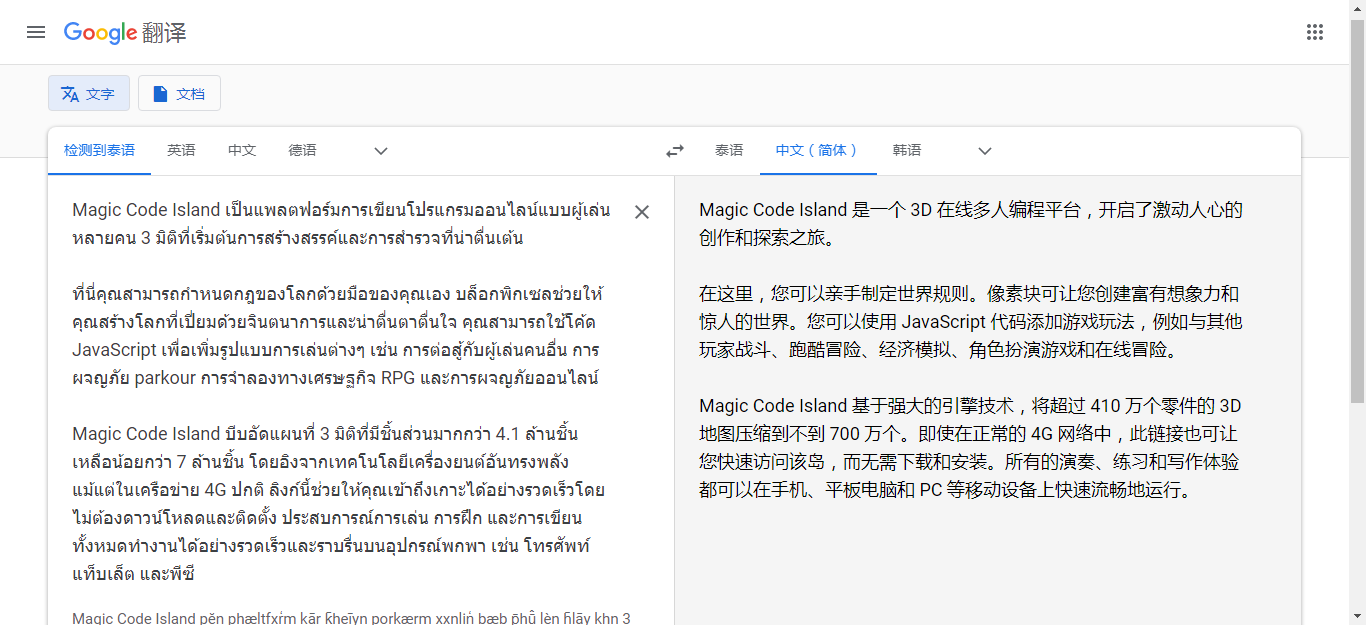The height and width of the screenshot is (625, 1366).
Task: Swap source and target languages
Action: (x=675, y=151)
